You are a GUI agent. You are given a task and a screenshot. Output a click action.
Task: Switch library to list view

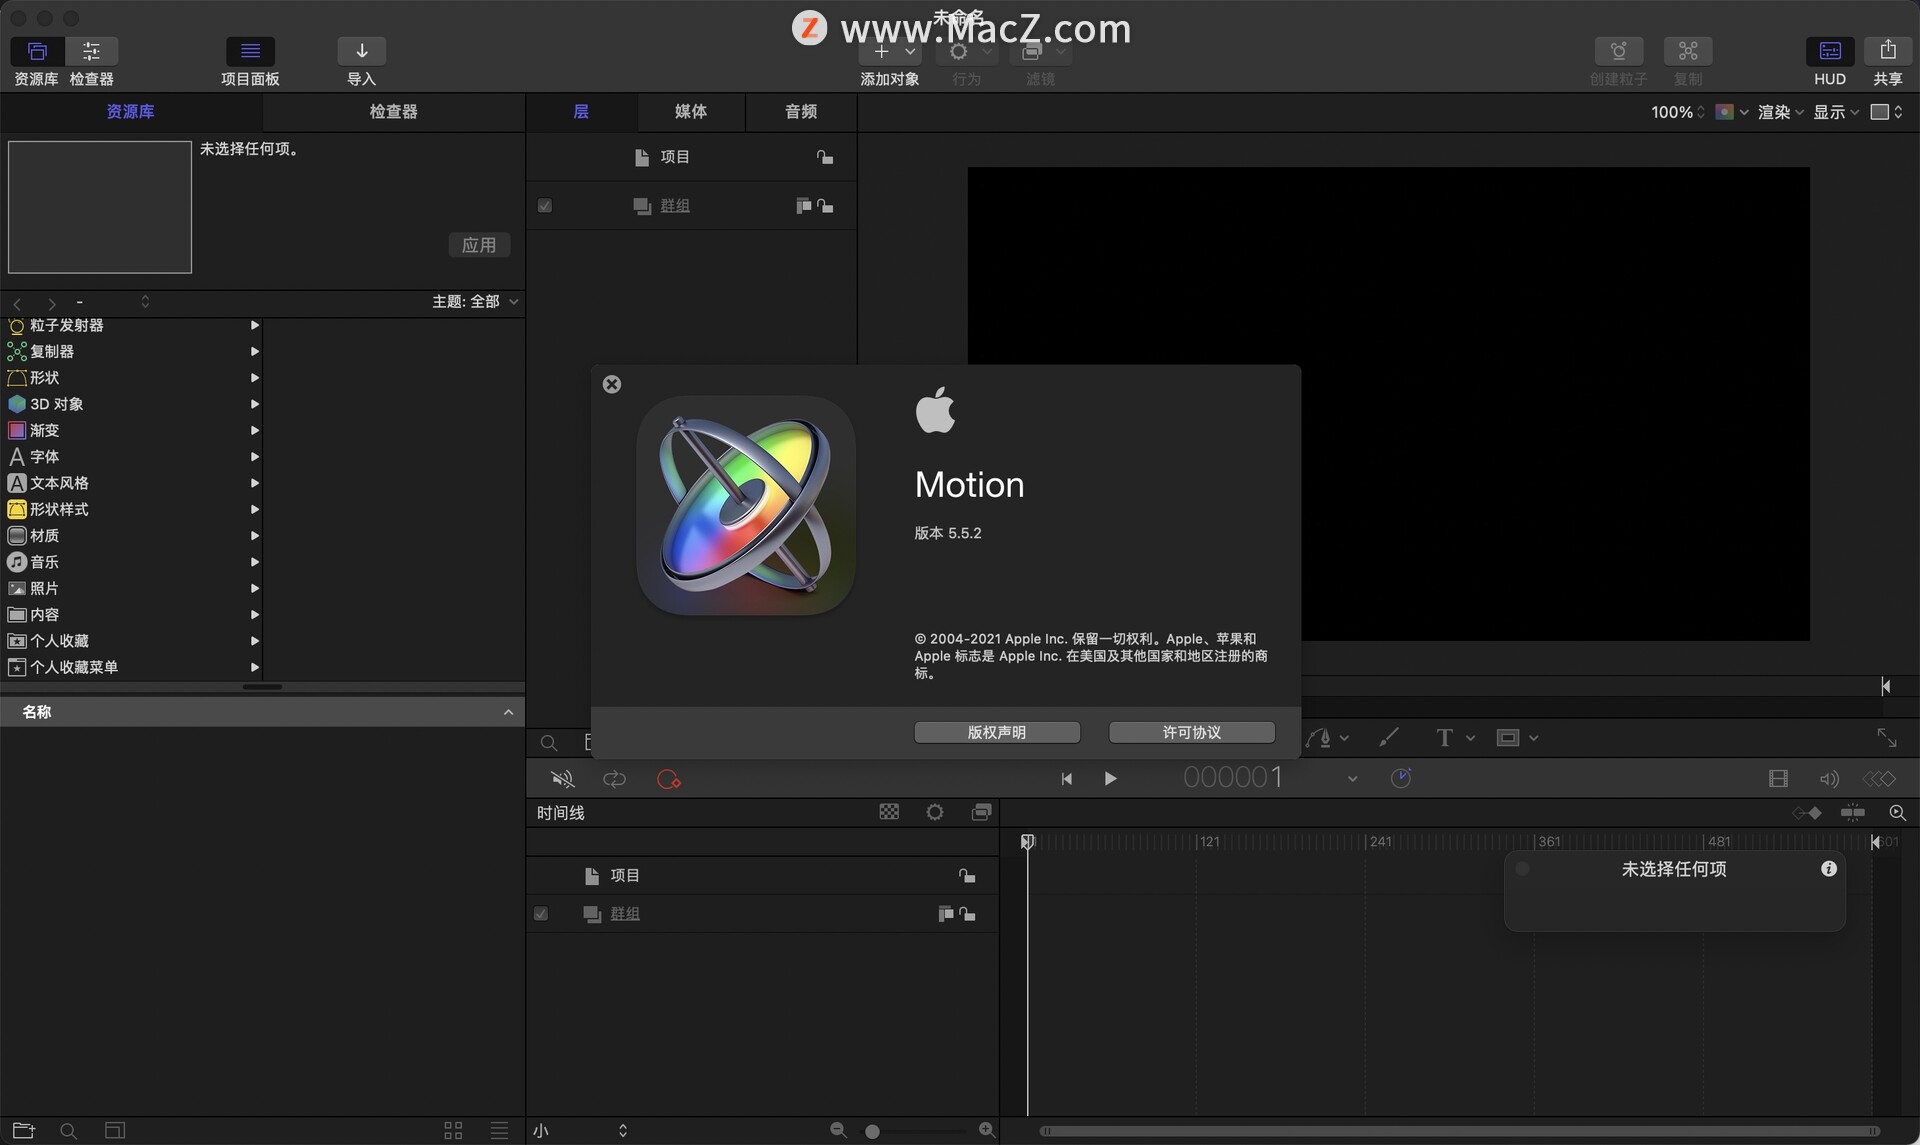pyautogui.click(x=499, y=1130)
